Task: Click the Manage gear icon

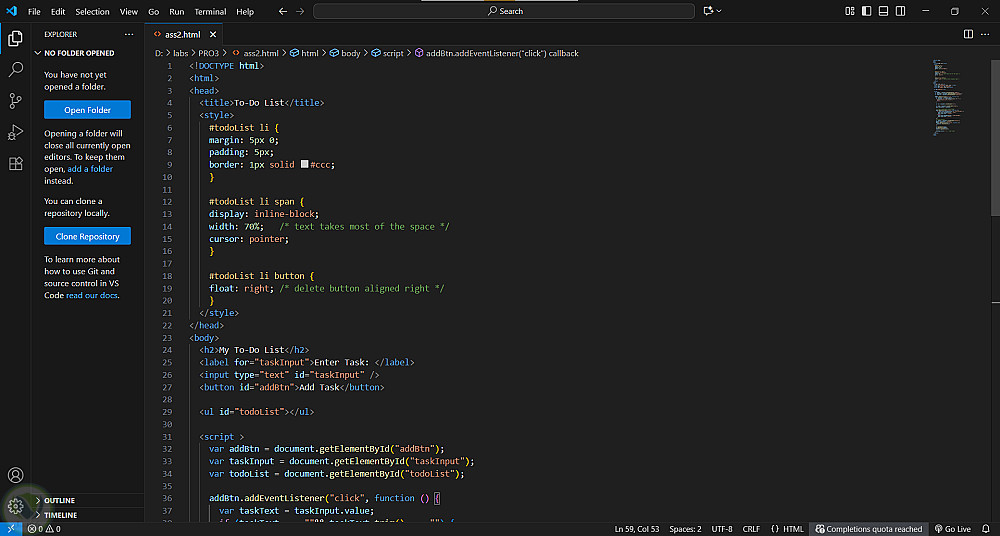Action: pyautogui.click(x=15, y=506)
